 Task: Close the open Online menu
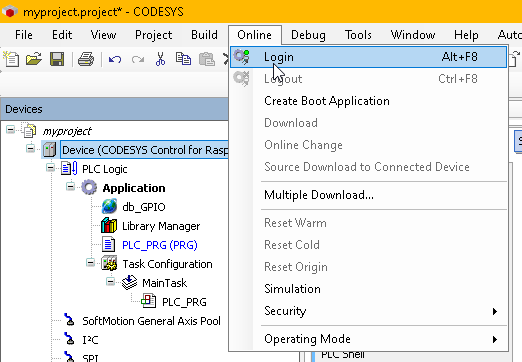click(x=255, y=35)
